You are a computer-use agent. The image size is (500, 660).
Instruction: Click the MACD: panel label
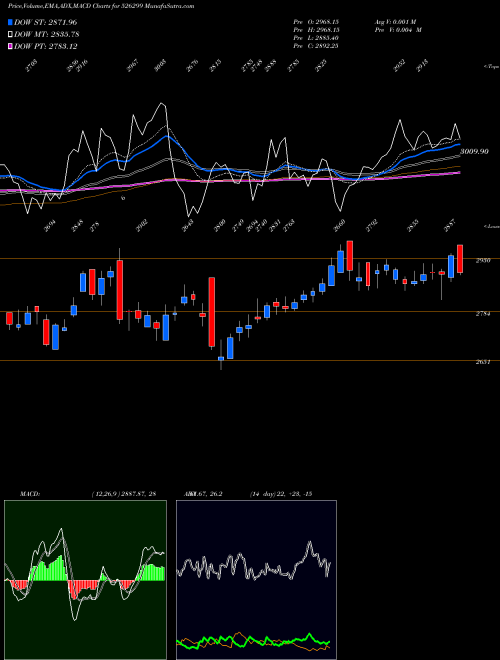point(29,494)
